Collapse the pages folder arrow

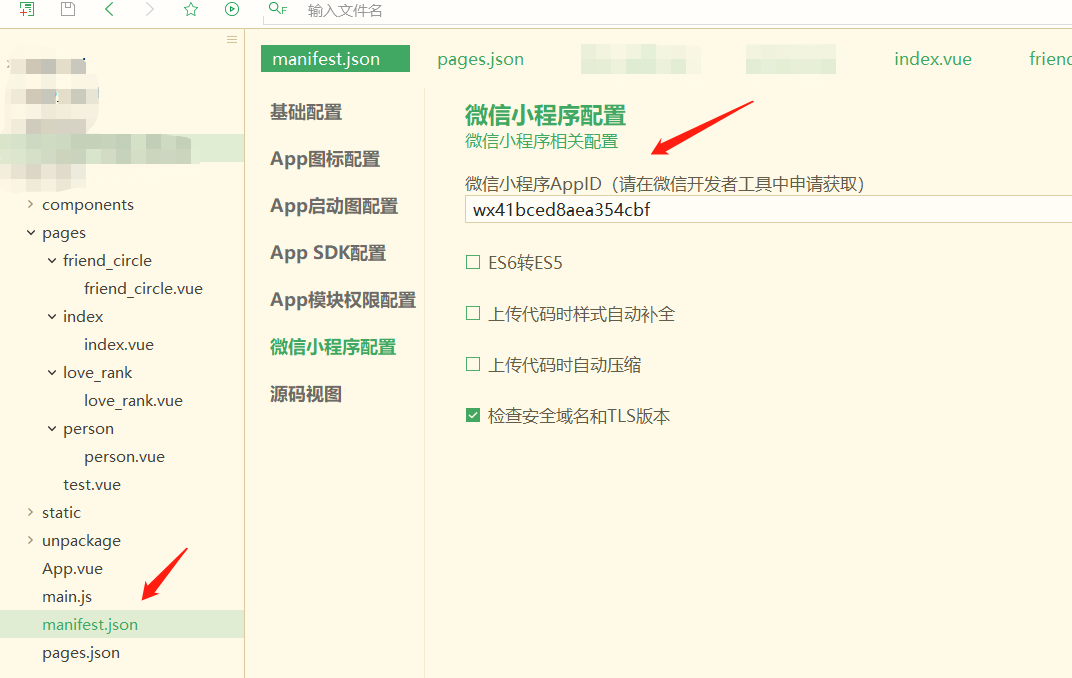[x=30, y=232]
